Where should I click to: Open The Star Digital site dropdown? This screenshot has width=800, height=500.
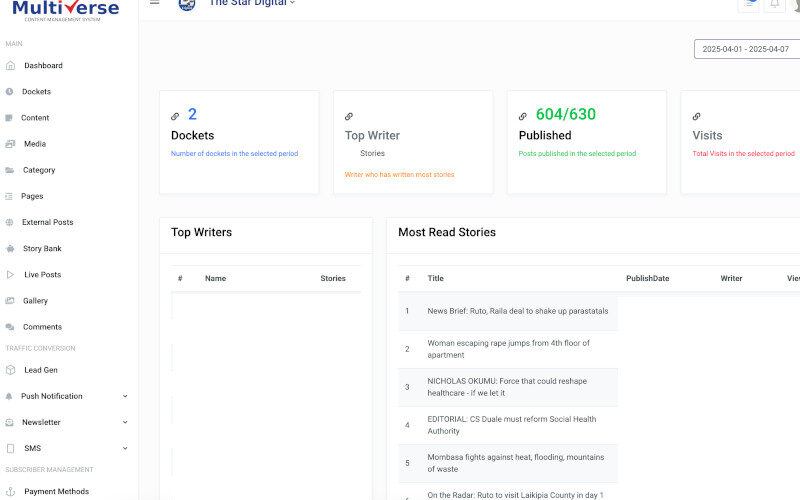(251, 4)
